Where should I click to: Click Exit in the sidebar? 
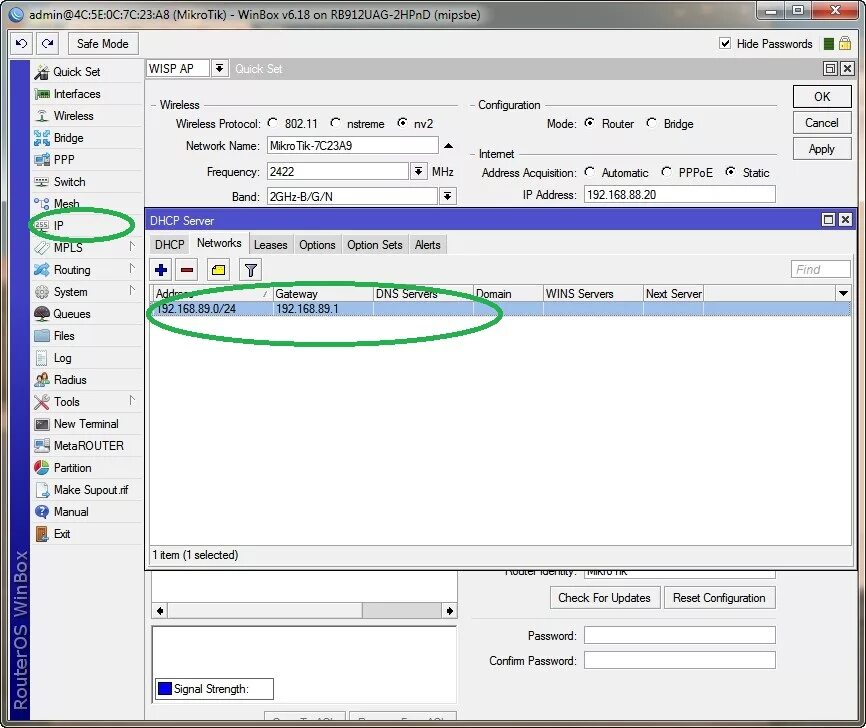[86, 534]
